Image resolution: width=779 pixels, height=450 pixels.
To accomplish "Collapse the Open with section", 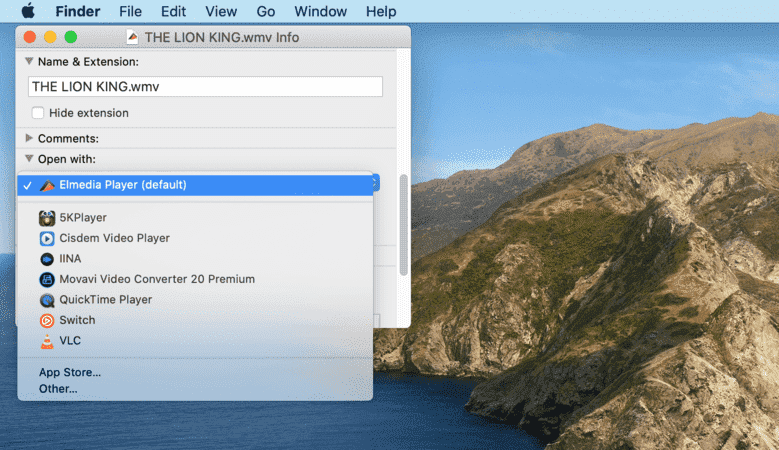I will 29,158.
